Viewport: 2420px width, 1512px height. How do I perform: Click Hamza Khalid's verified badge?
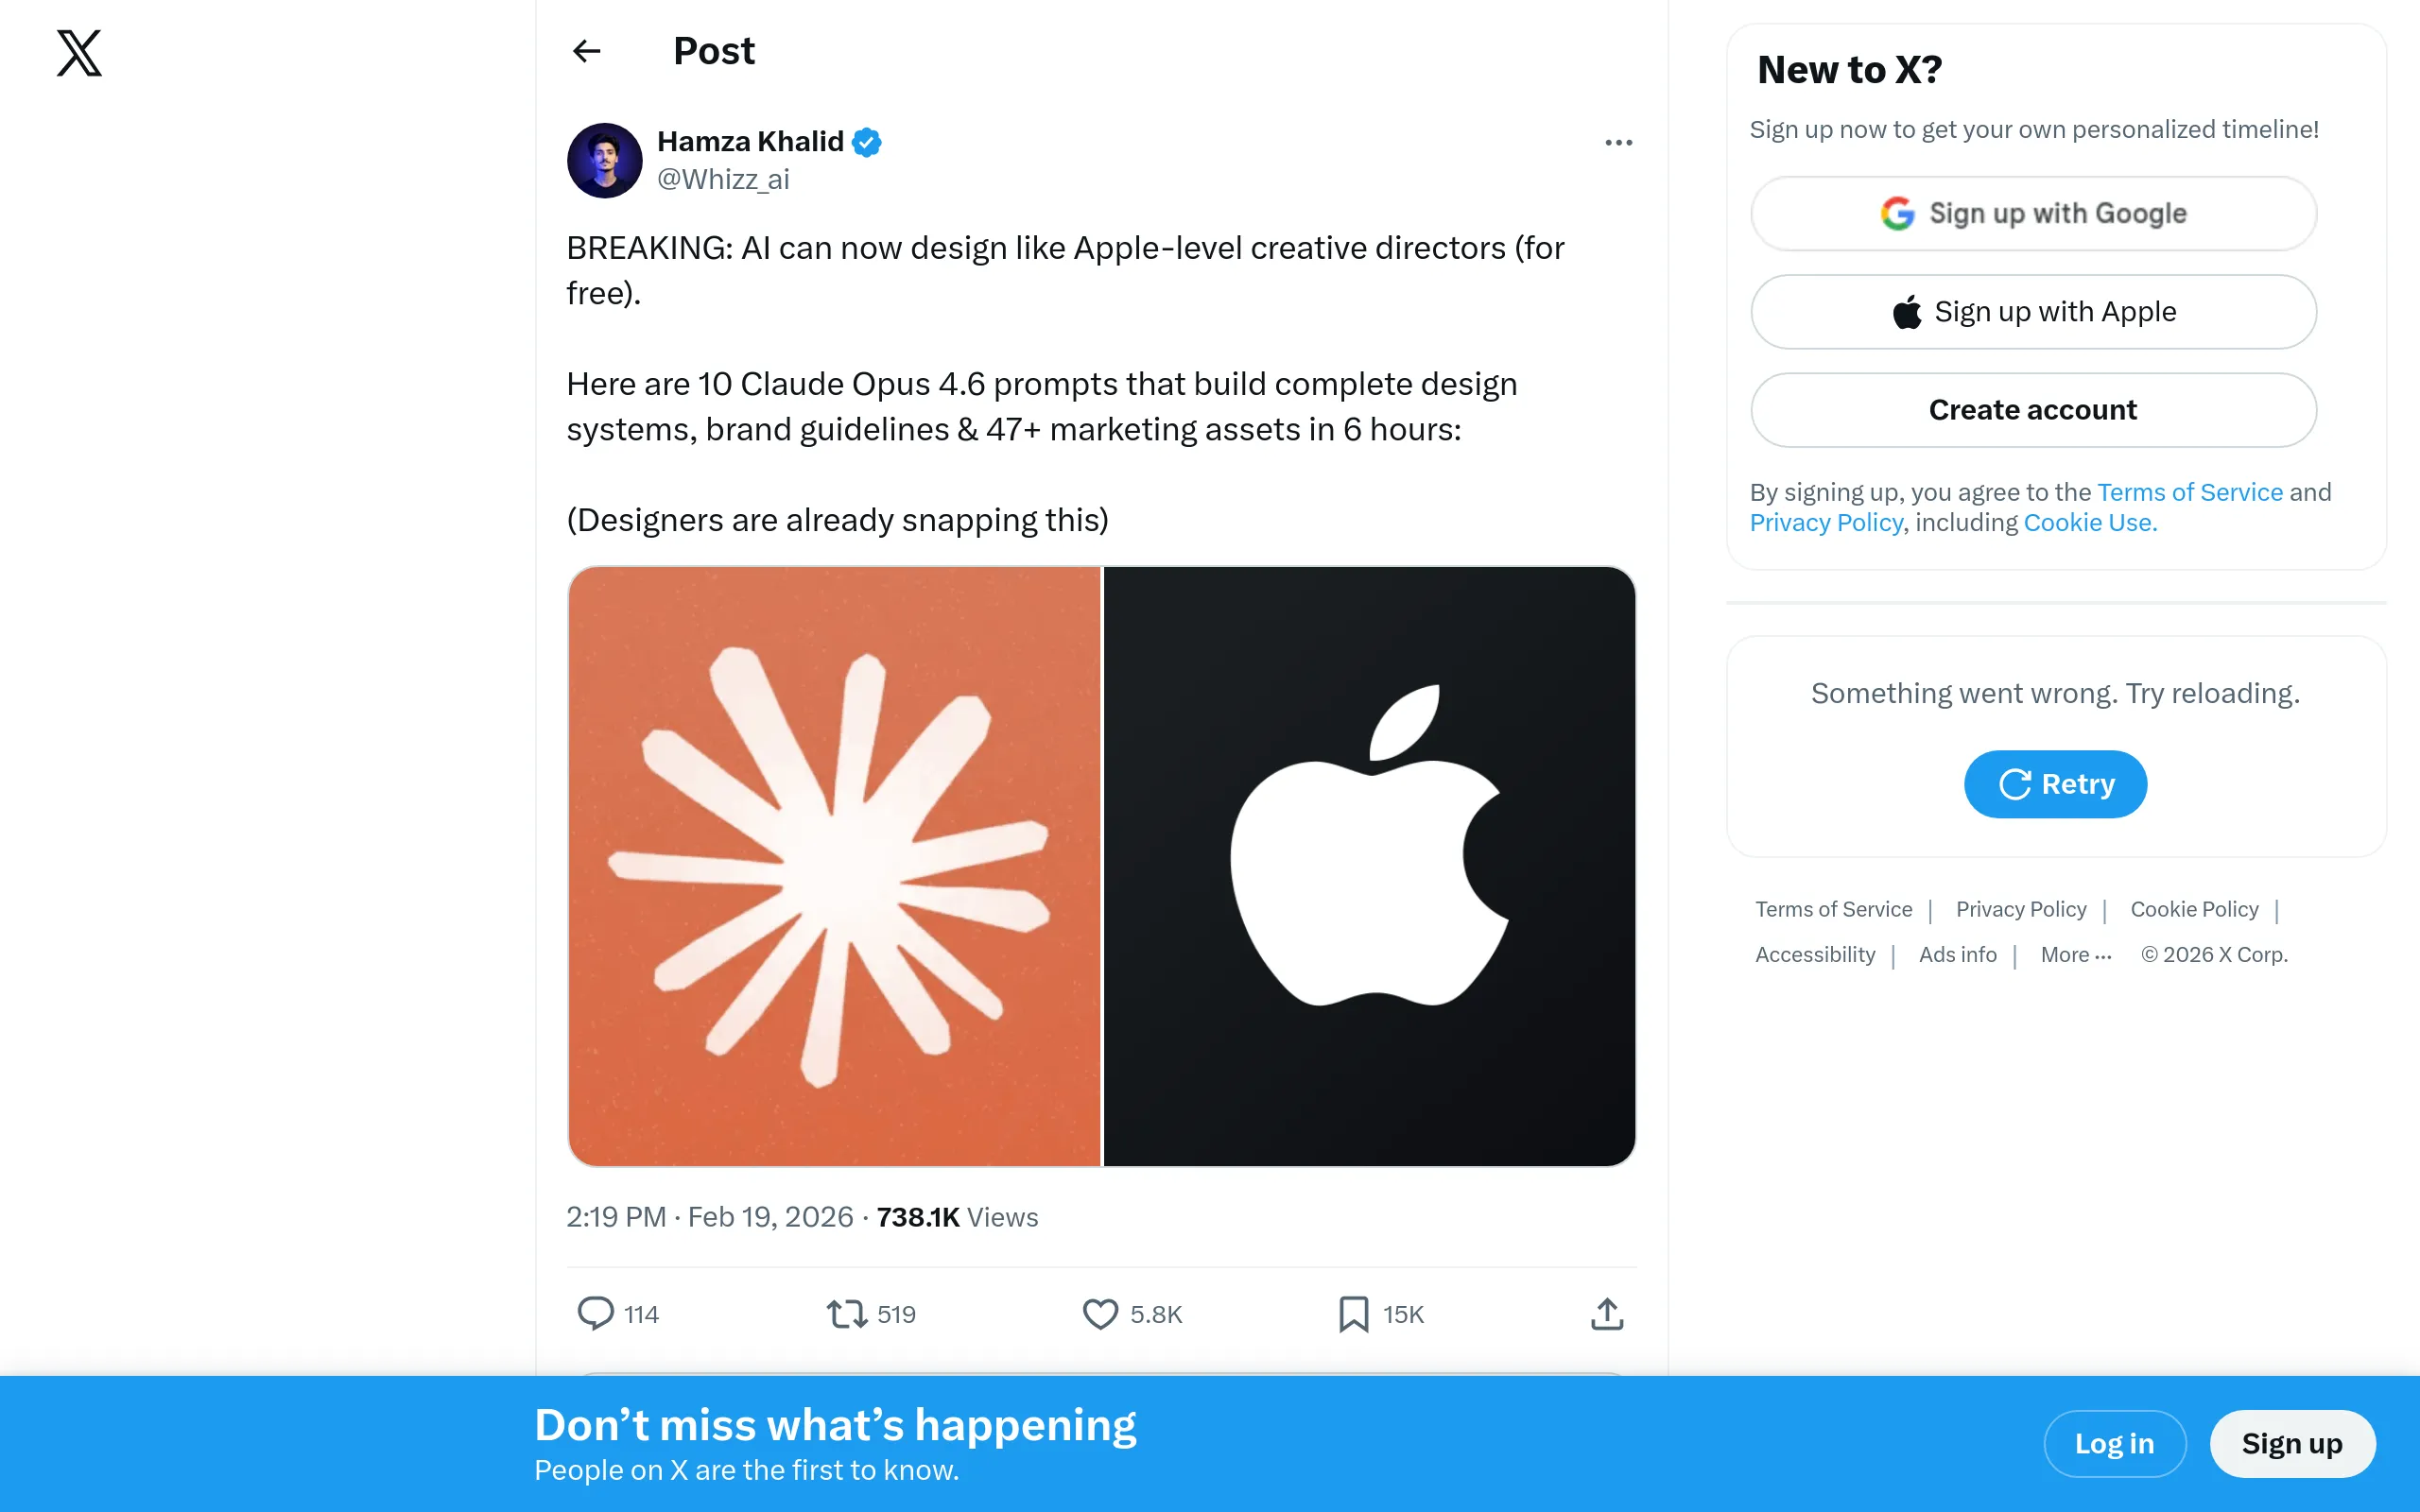(x=865, y=141)
